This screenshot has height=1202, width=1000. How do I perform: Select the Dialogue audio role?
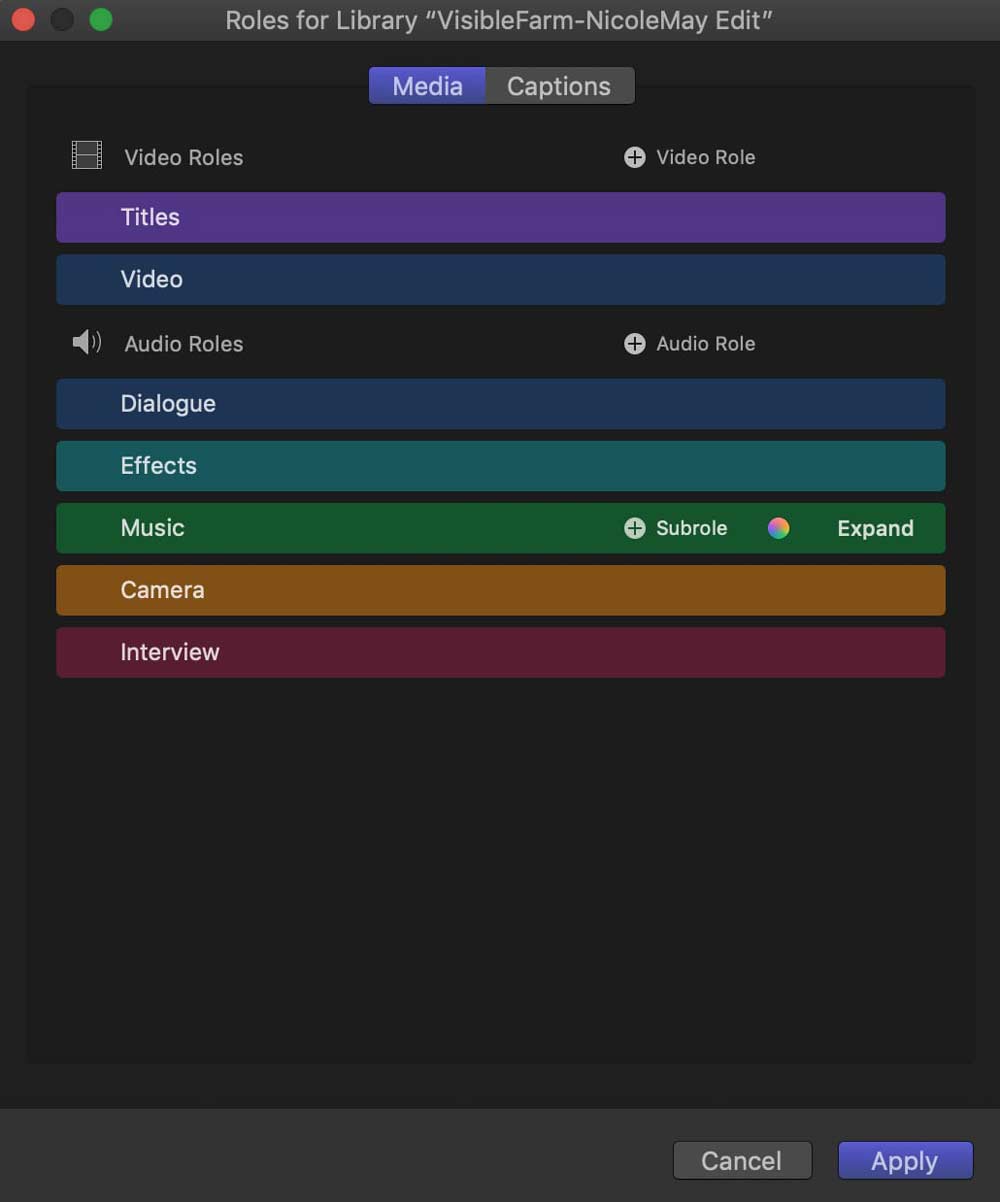[500, 403]
